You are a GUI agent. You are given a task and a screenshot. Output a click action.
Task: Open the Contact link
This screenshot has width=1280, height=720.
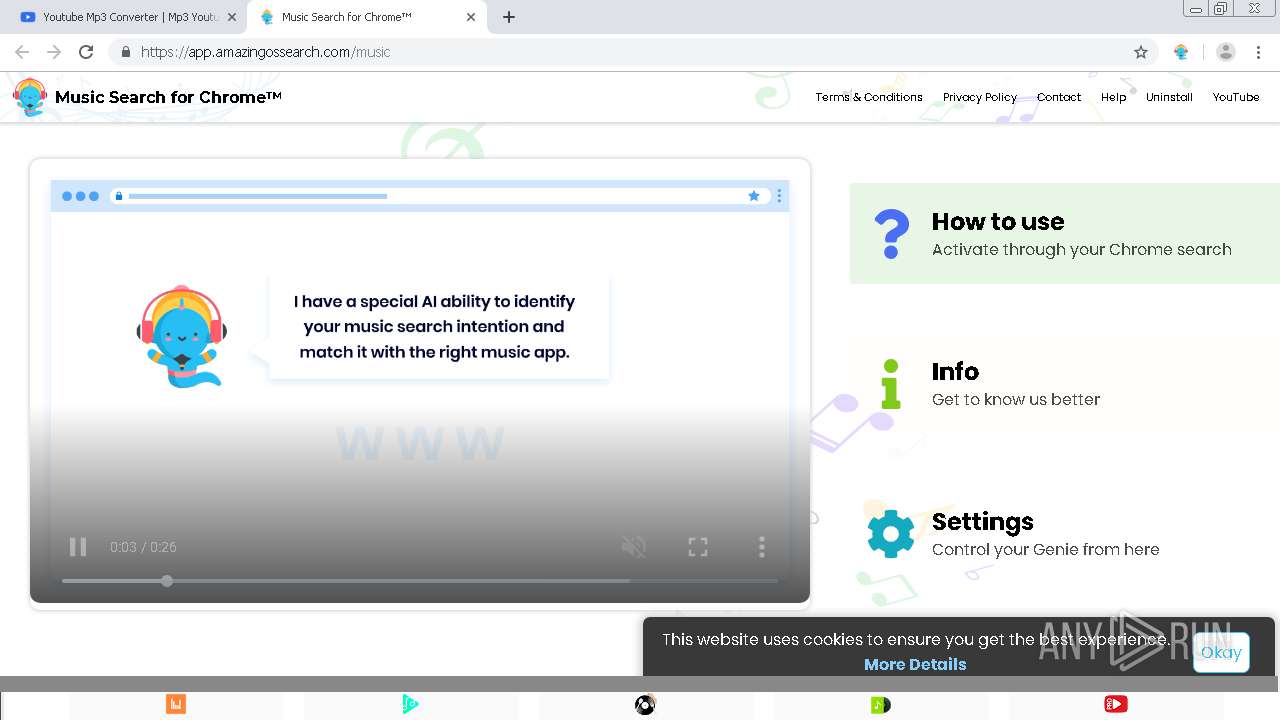tap(1059, 97)
